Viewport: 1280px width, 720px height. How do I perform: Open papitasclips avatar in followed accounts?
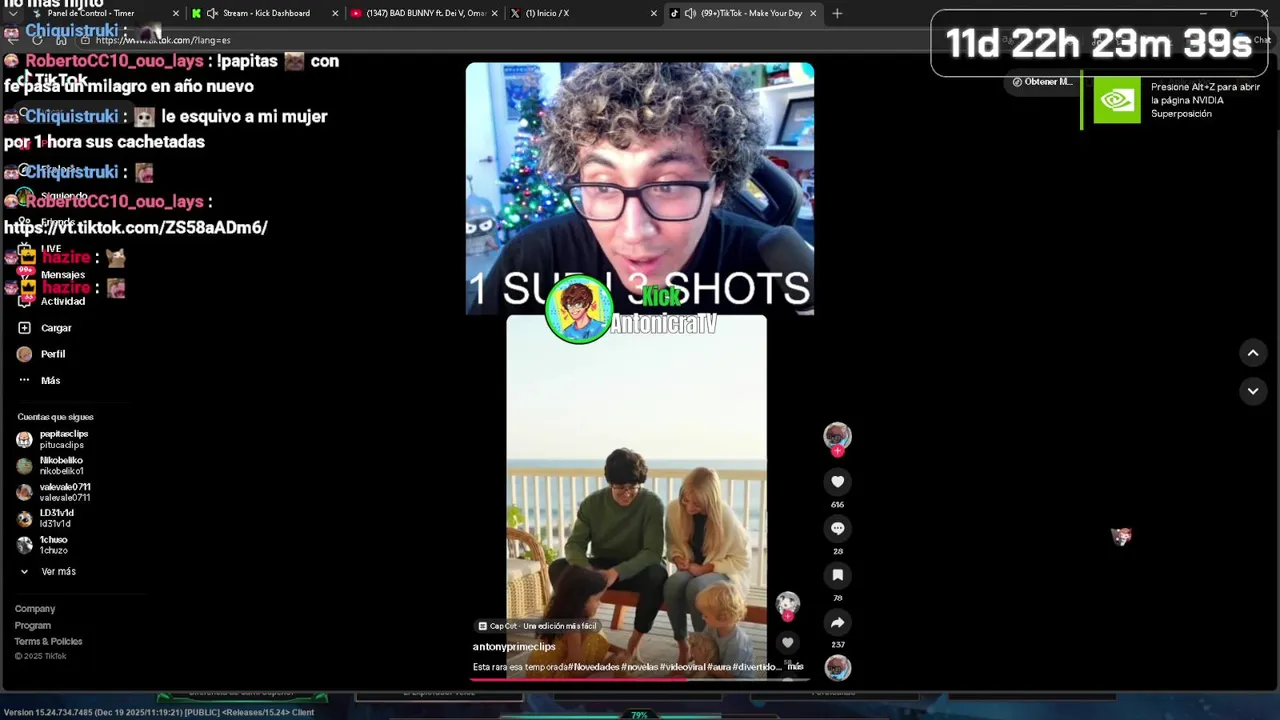pos(24,439)
